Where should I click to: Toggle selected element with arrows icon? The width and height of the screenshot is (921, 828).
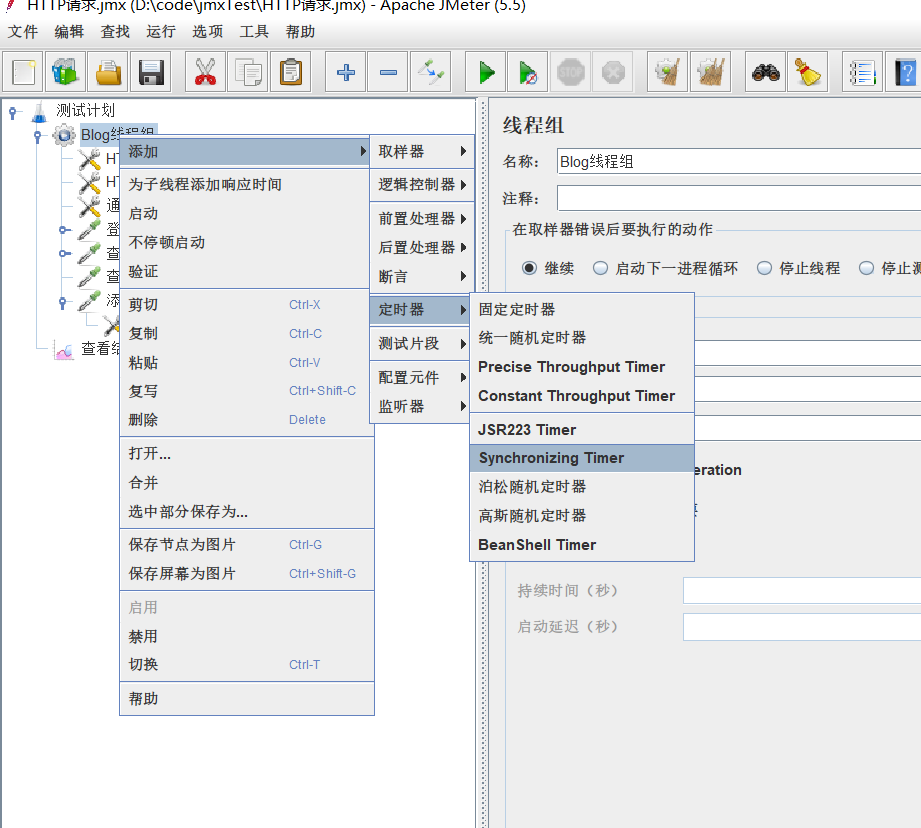pyautogui.click(x=431, y=72)
